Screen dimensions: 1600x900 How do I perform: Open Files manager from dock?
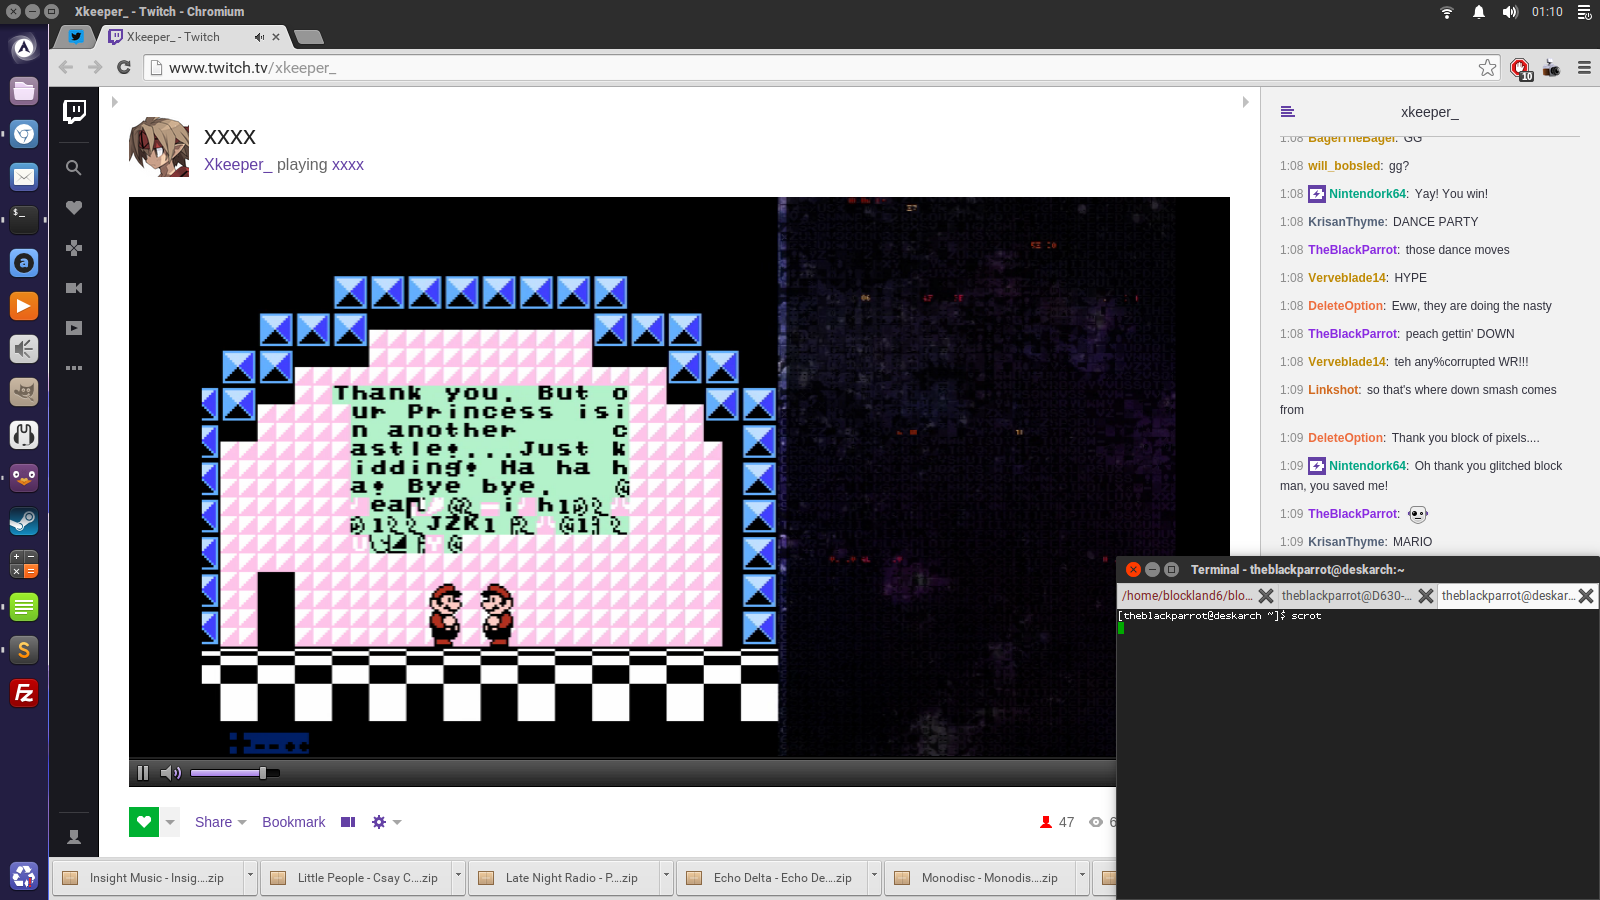(x=24, y=91)
